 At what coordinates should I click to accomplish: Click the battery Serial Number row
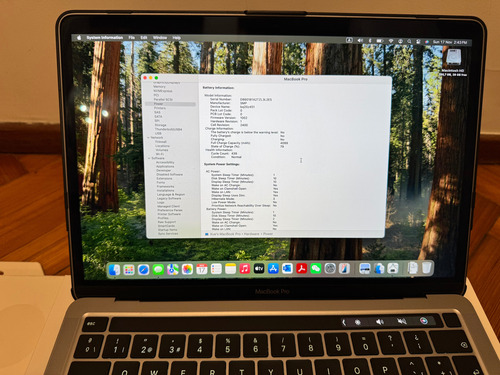click(241, 99)
